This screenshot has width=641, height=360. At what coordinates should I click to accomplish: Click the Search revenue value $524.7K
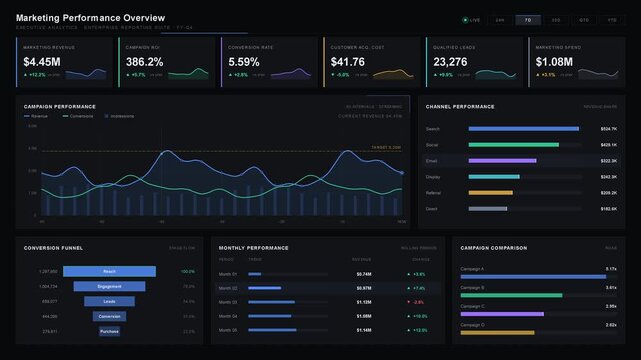609,129
